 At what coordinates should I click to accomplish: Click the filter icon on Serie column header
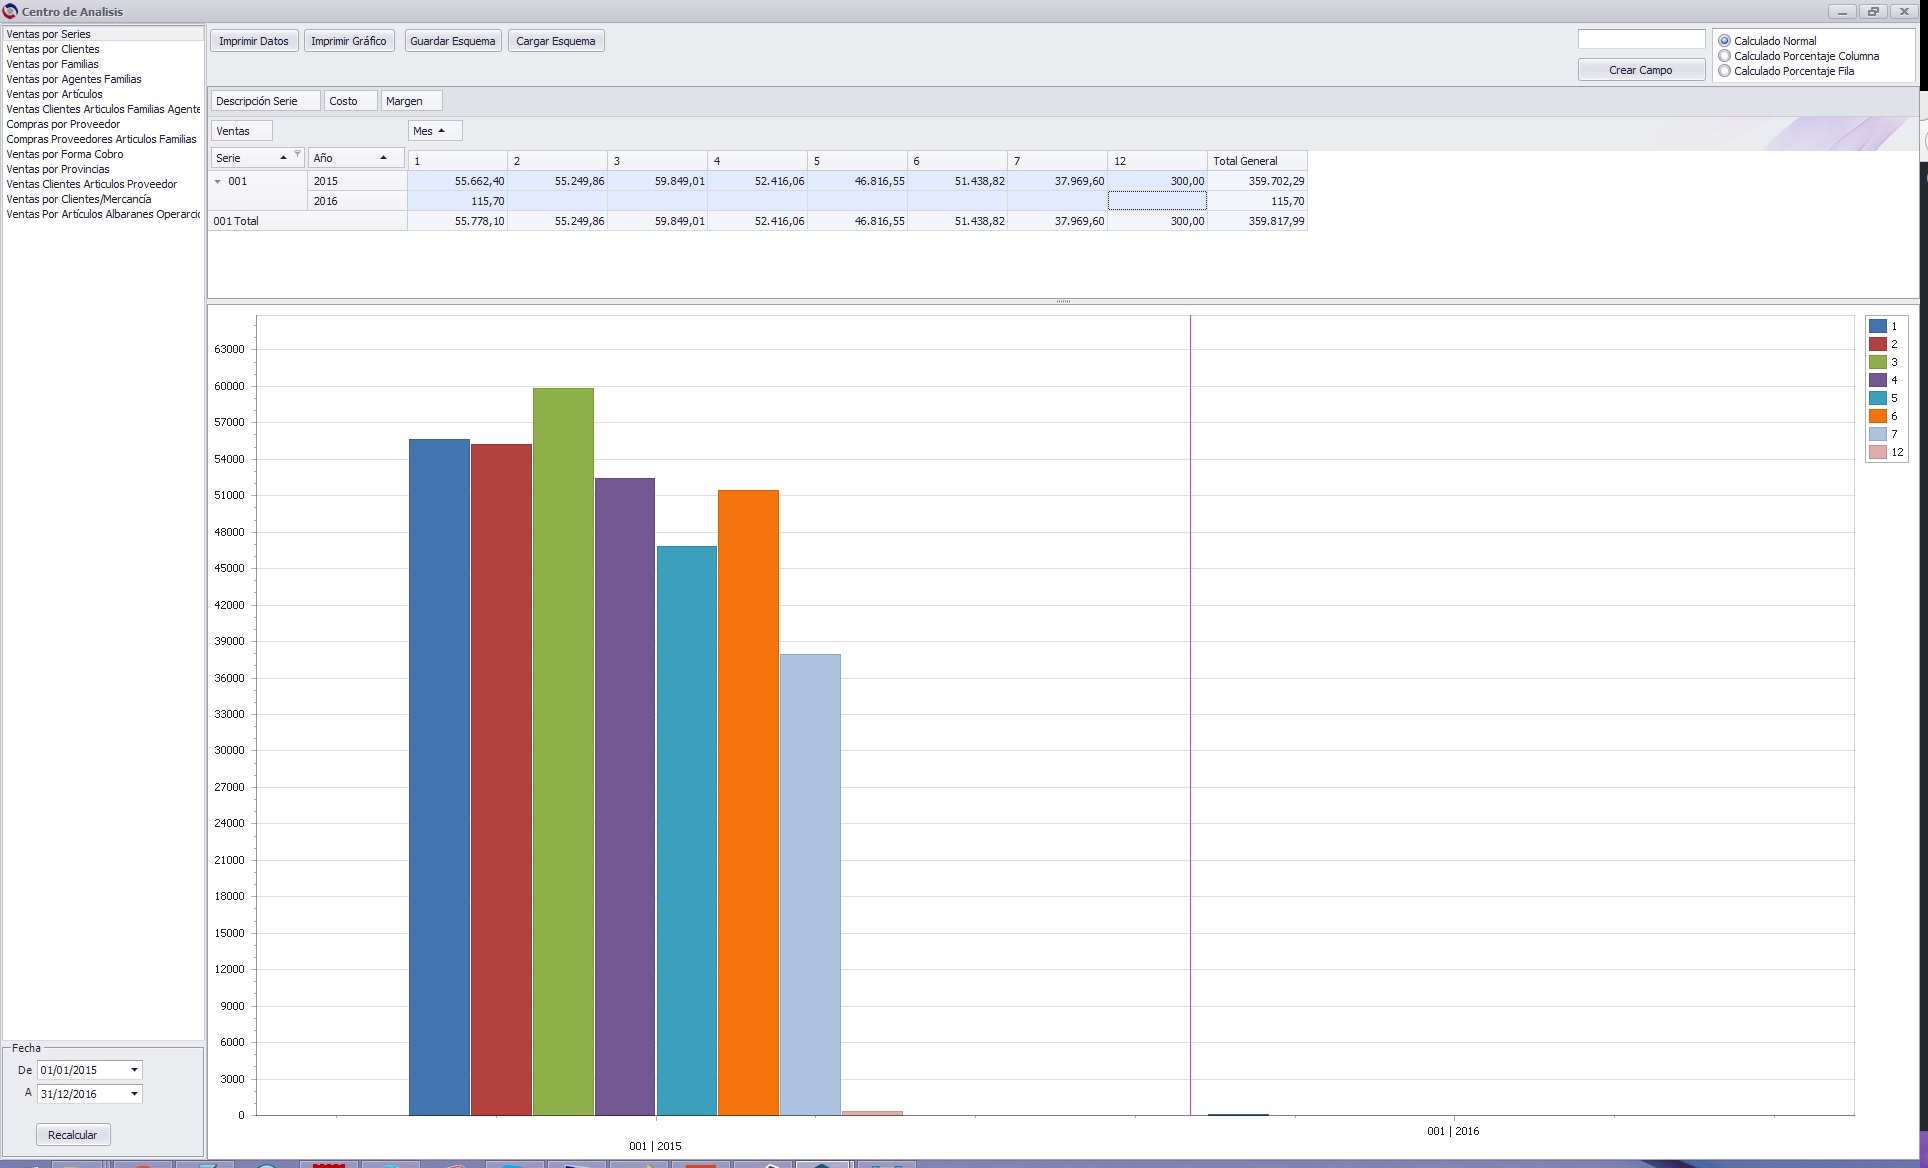(297, 154)
